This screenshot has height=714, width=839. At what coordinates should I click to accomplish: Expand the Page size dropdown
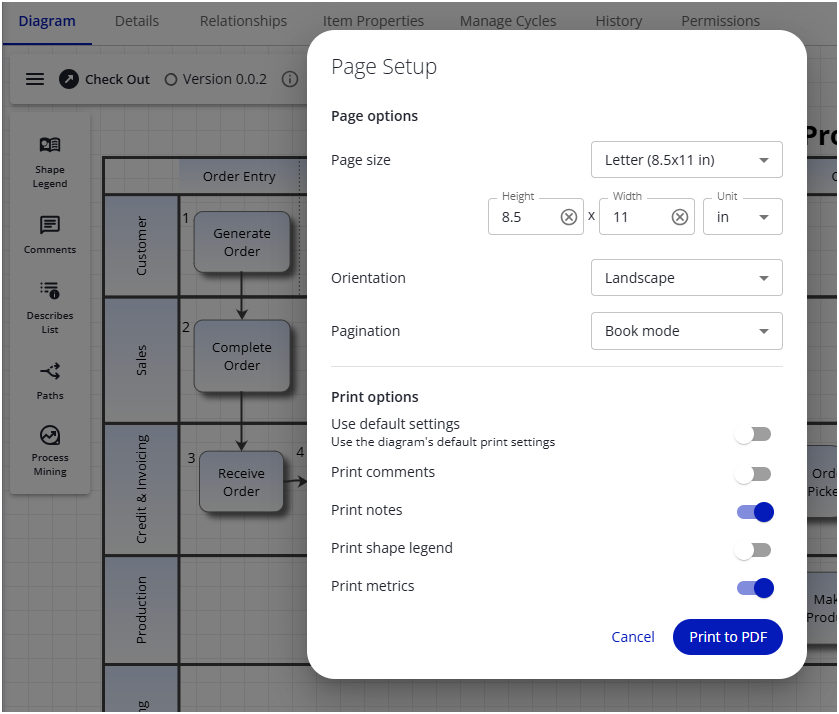(686, 160)
